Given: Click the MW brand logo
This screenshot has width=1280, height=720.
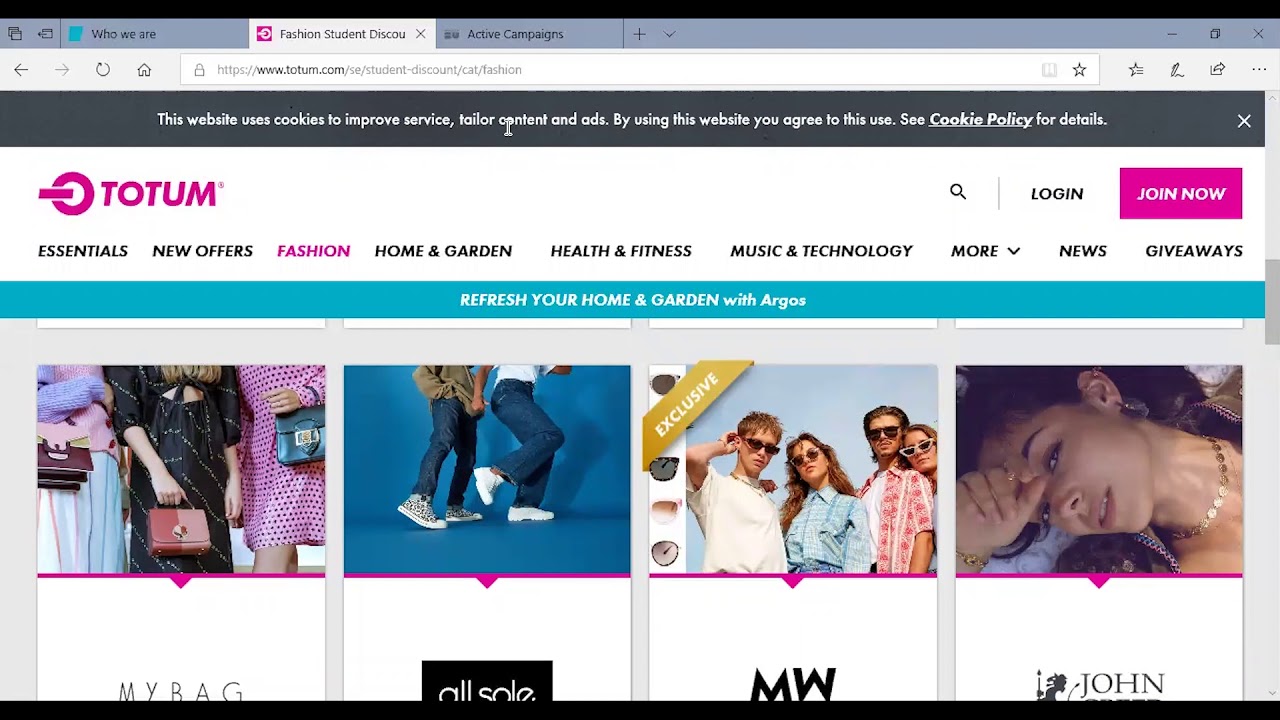Looking at the screenshot, I should pos(793,684).
